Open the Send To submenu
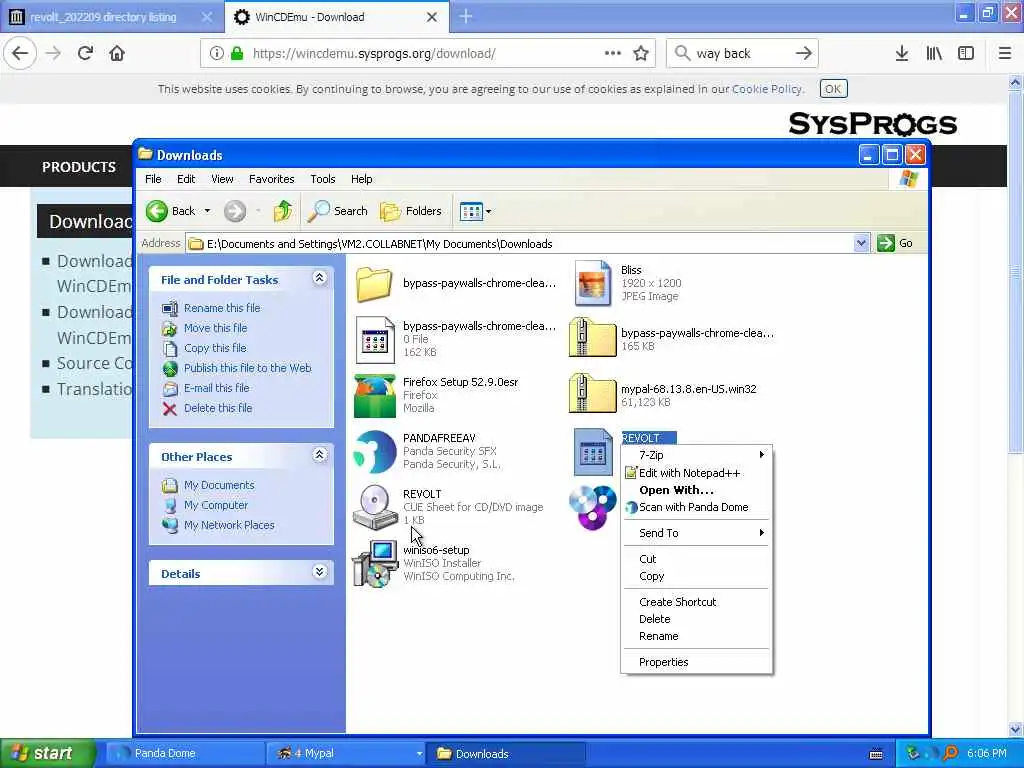This screenshot has height=768, width=1024. coord(696,533)
